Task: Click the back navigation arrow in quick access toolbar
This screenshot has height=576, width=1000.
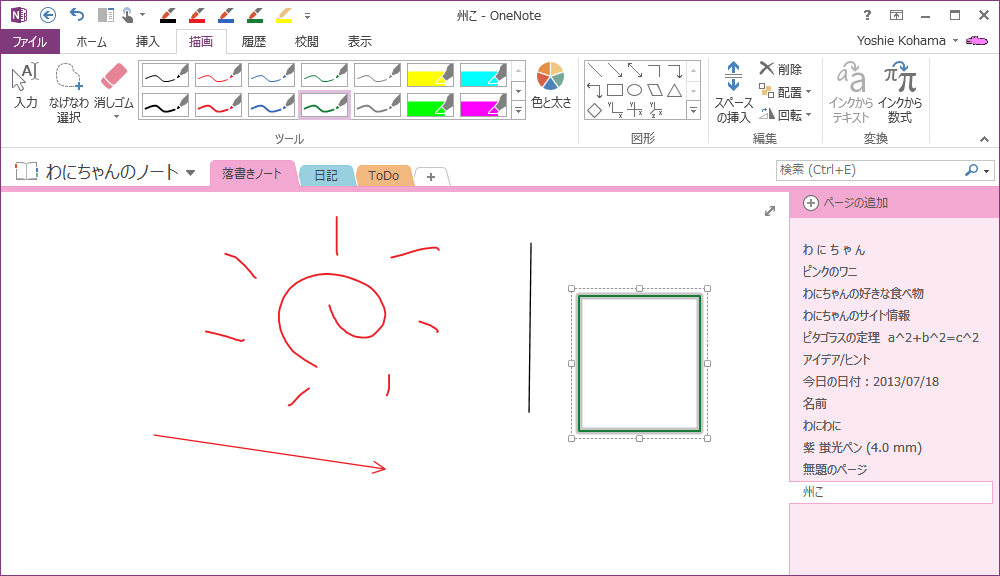Action: (48, 15)
